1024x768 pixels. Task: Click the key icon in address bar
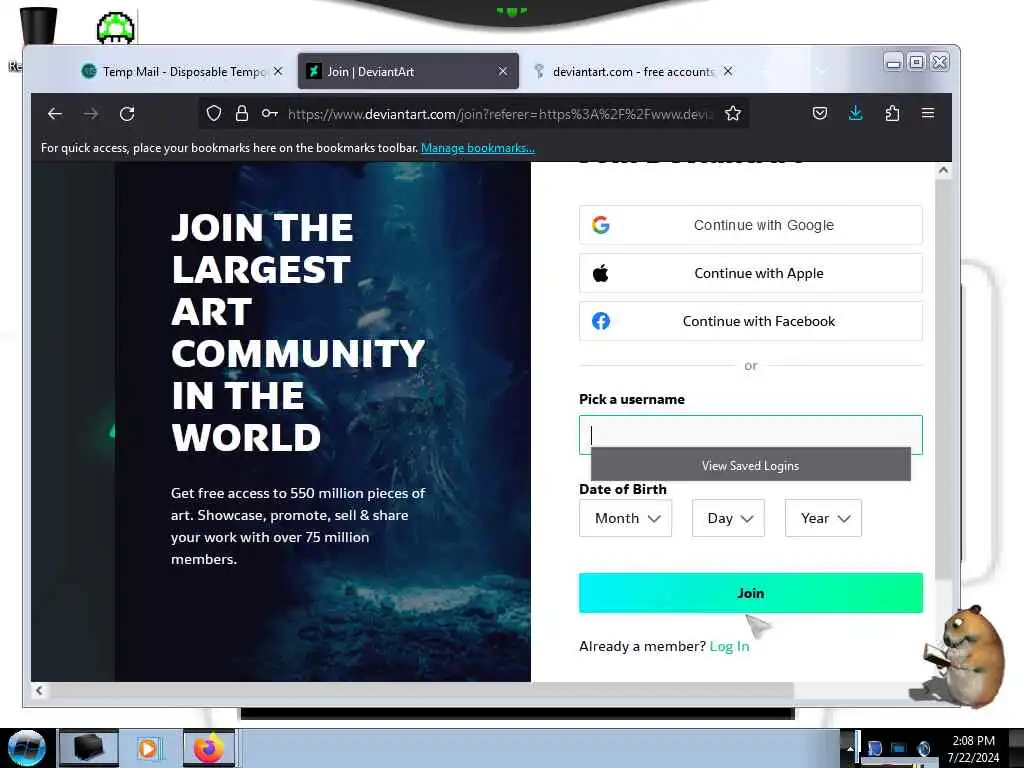[x=270, y=114]
